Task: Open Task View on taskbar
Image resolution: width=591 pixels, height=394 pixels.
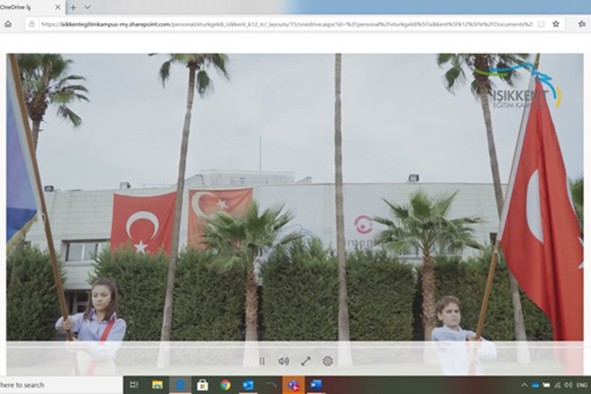Action: [134, 385]
